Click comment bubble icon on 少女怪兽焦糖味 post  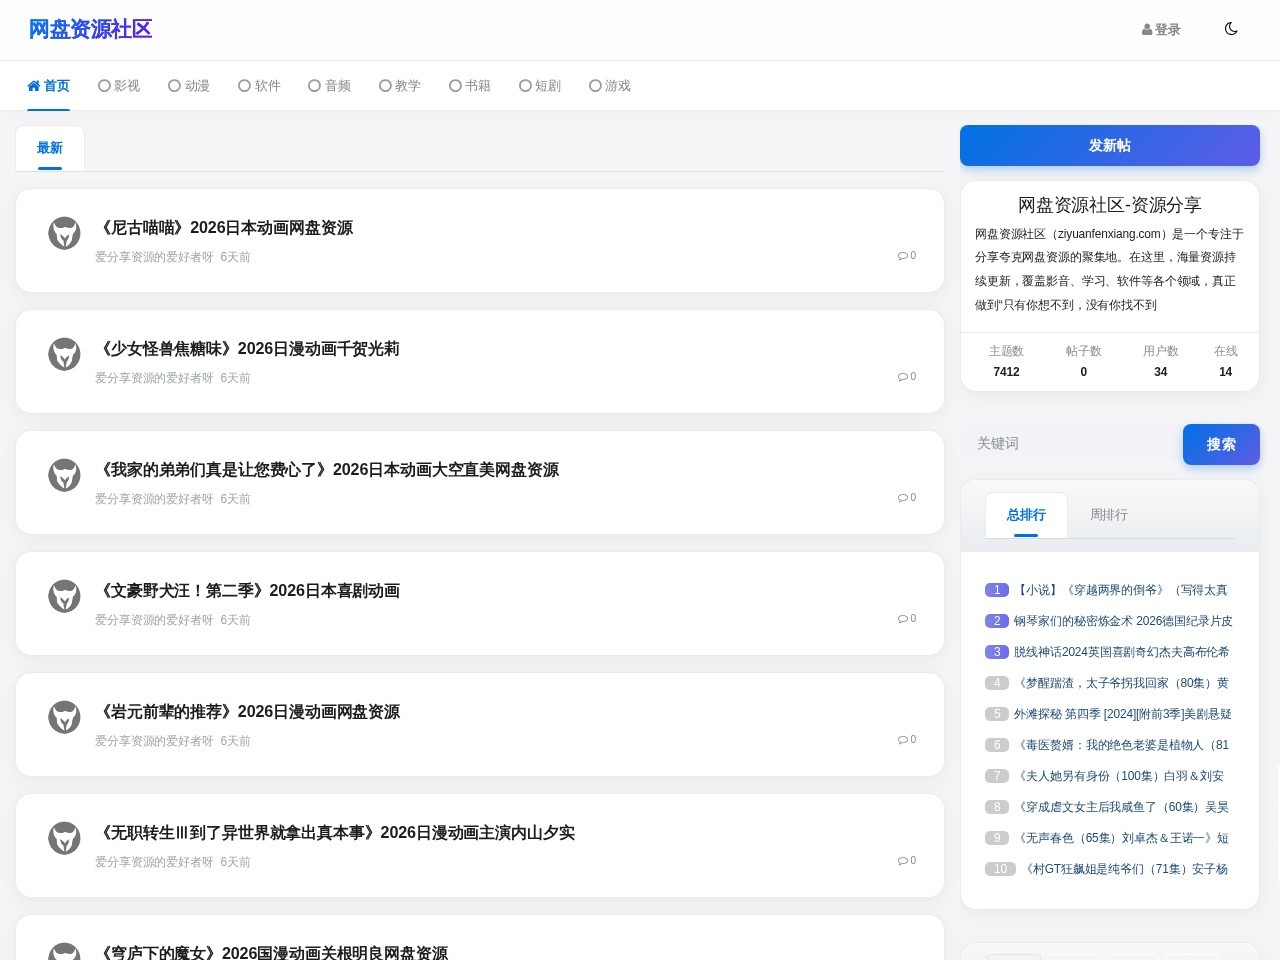pyautogui.click(x=902, y=377)
